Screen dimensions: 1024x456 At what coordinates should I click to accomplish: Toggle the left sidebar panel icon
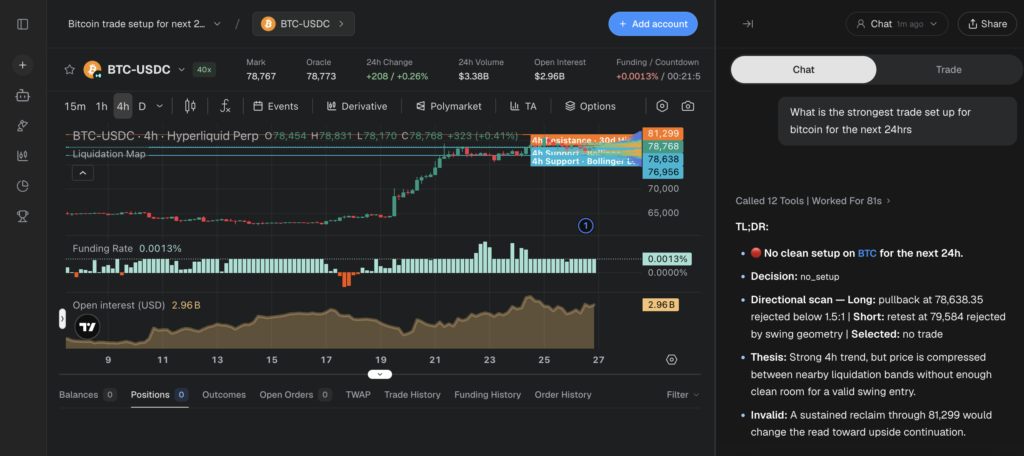(23, 24)
